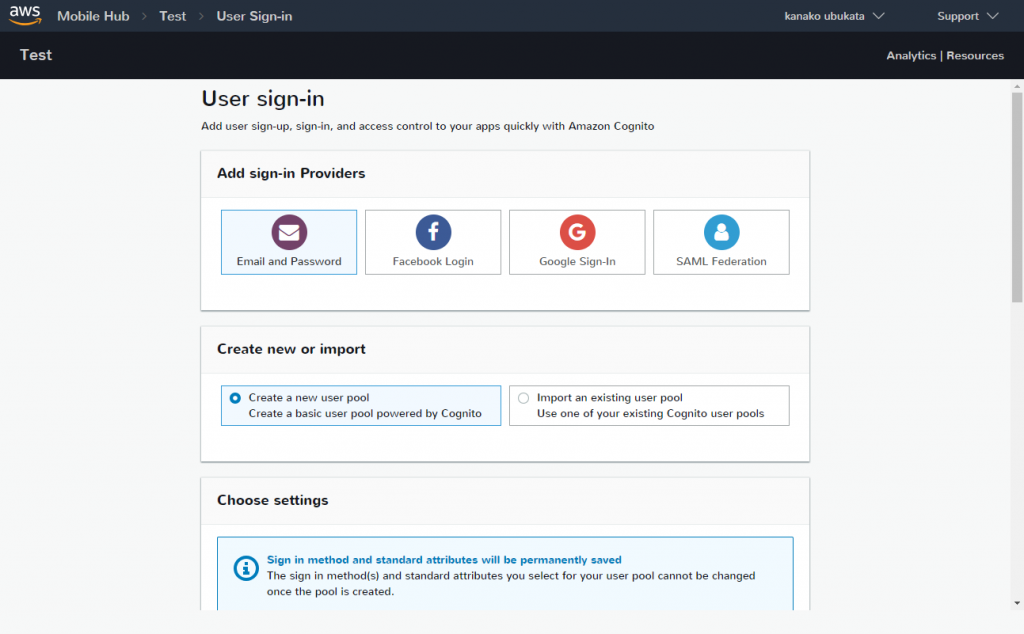Open the Test project breadcrumb
Screen dimensions: 1024x634
point(172,16)
